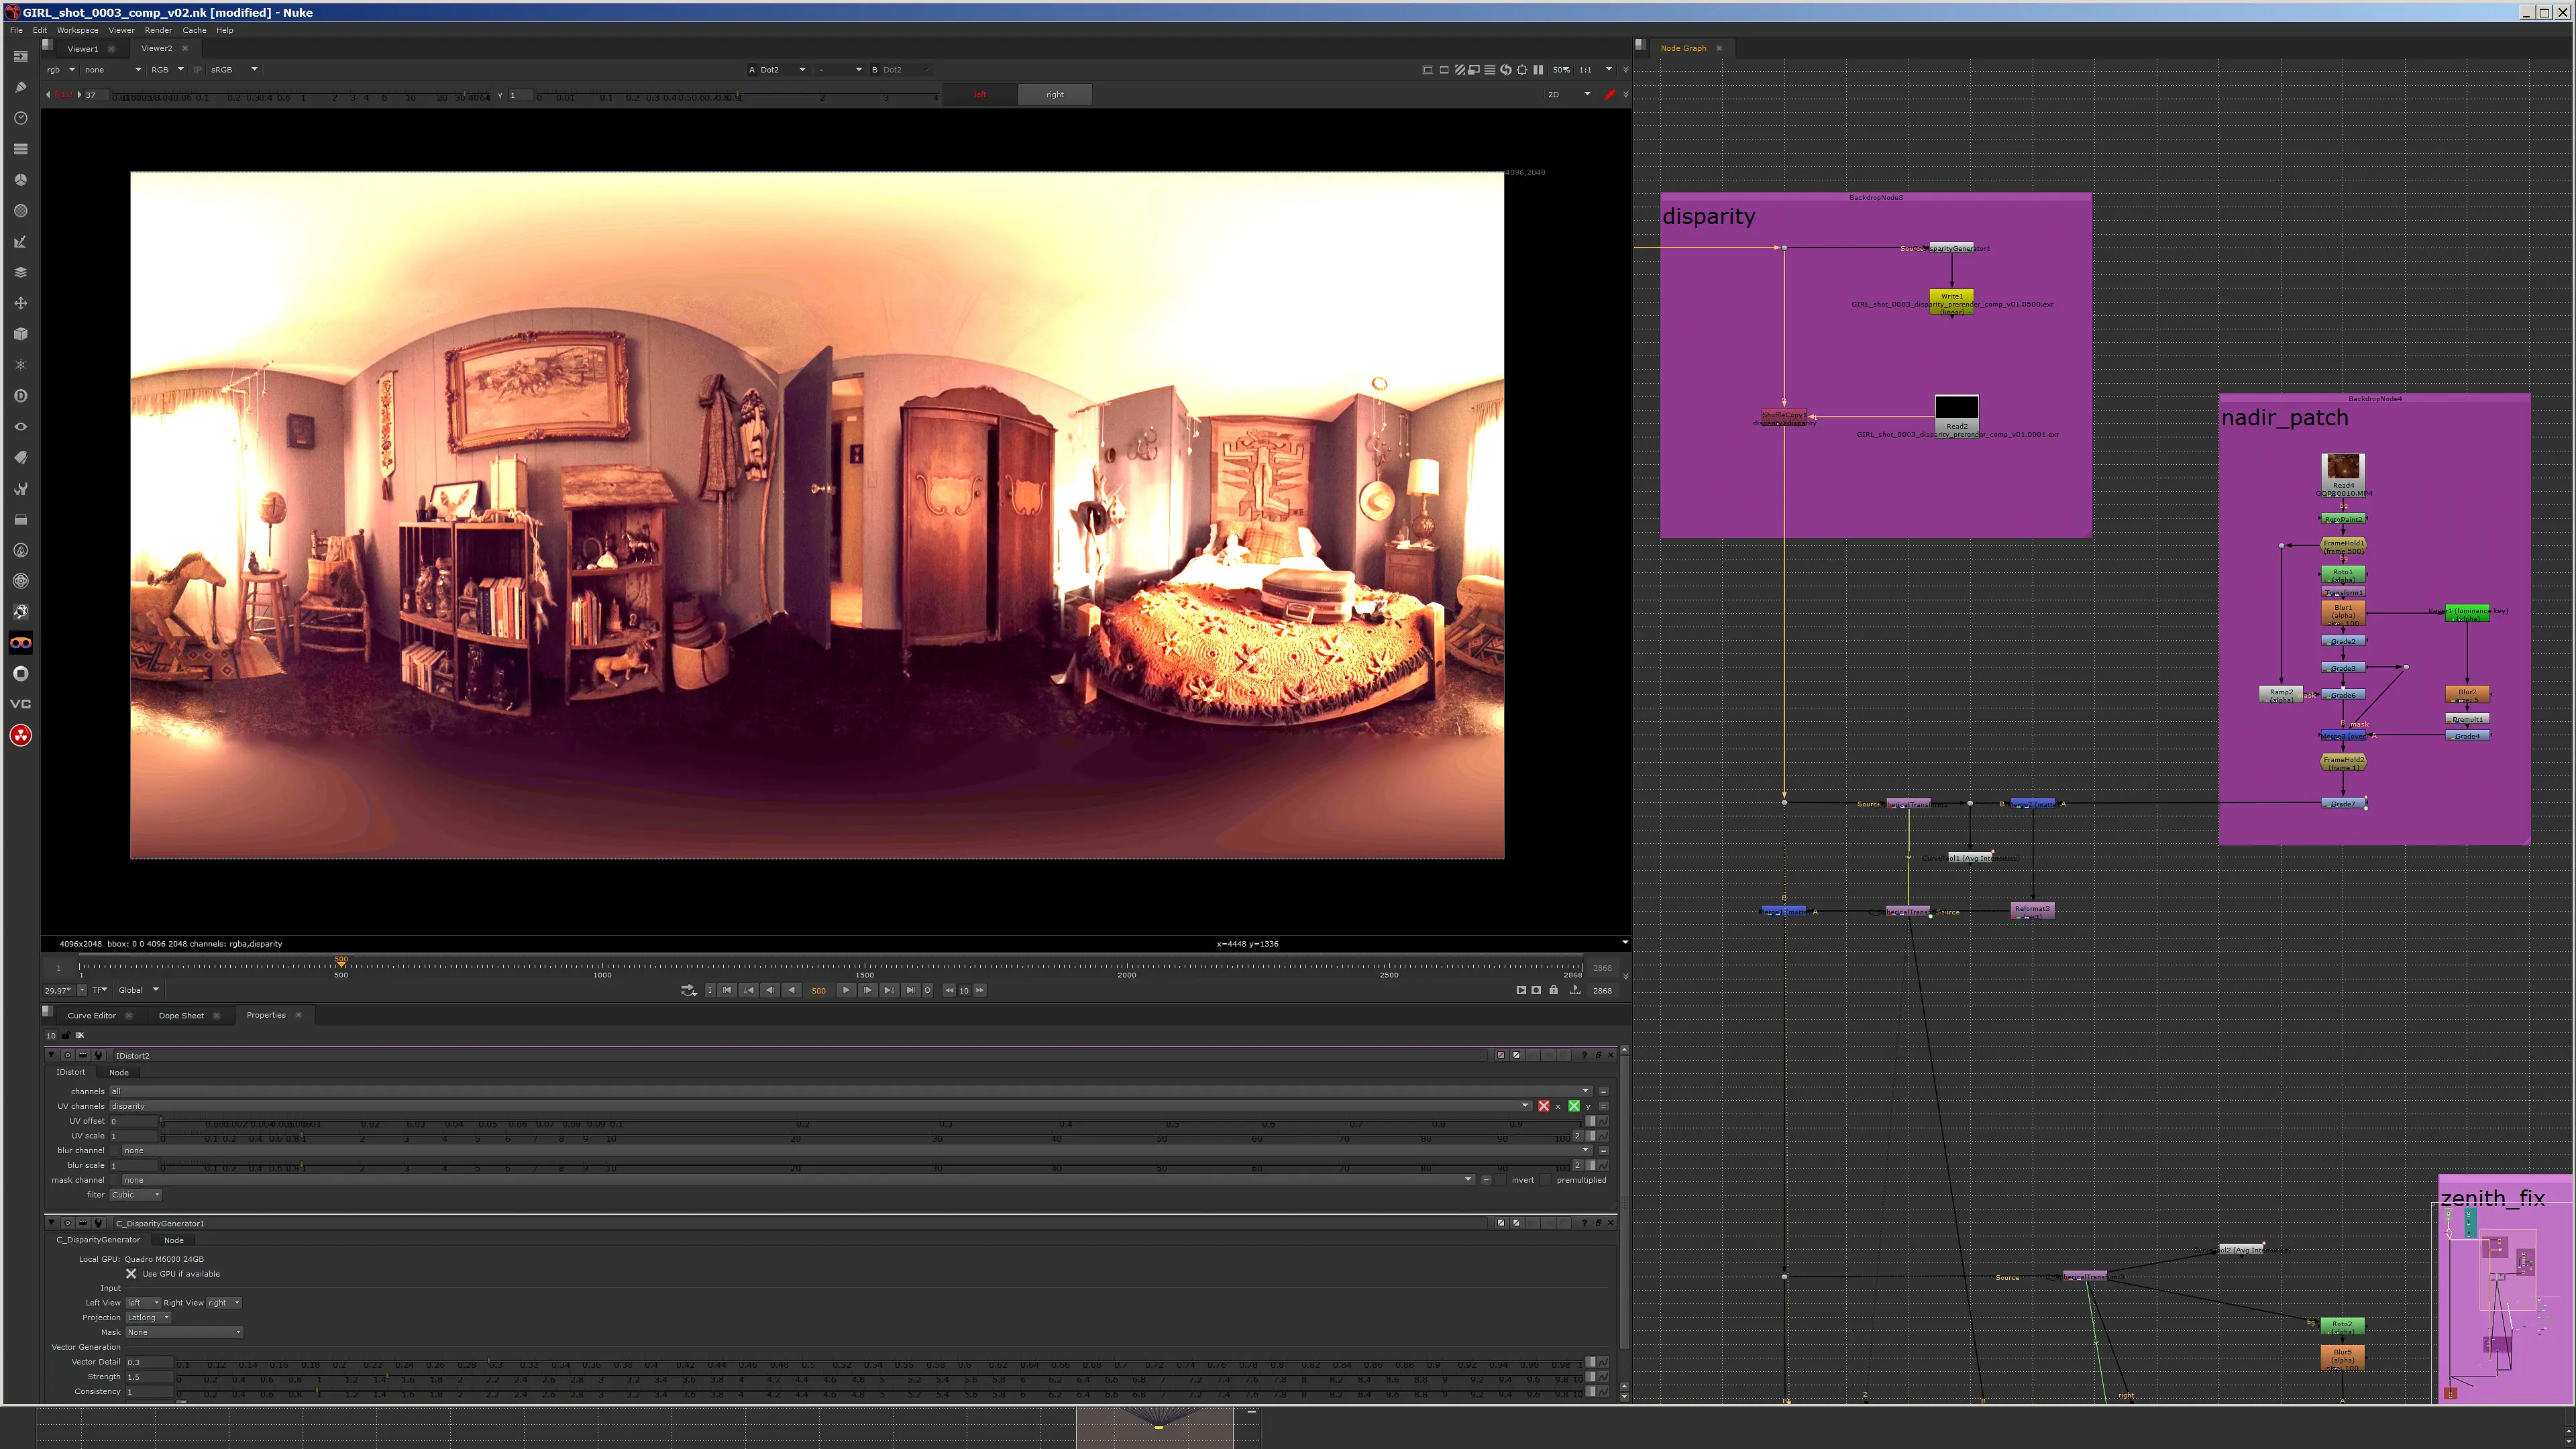Switch to the Viewer1 tab
Screen dimensions: 2576x1449
(x=83, y=48)
